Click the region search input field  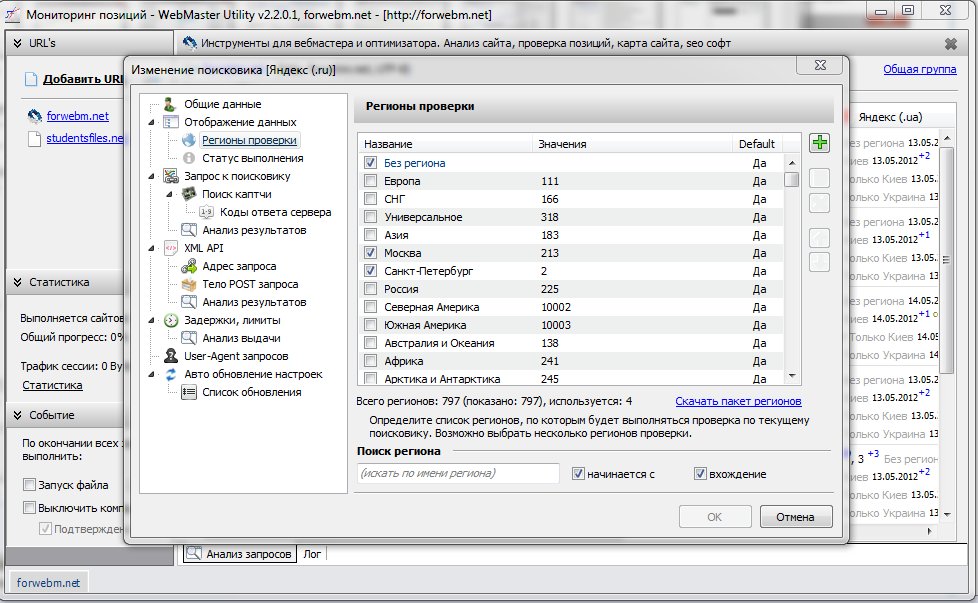pos(458,473)
